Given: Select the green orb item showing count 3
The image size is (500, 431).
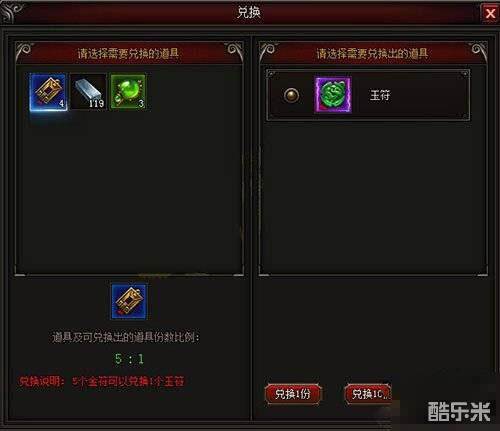Looking at the screenshot, I should coord(128,92).
